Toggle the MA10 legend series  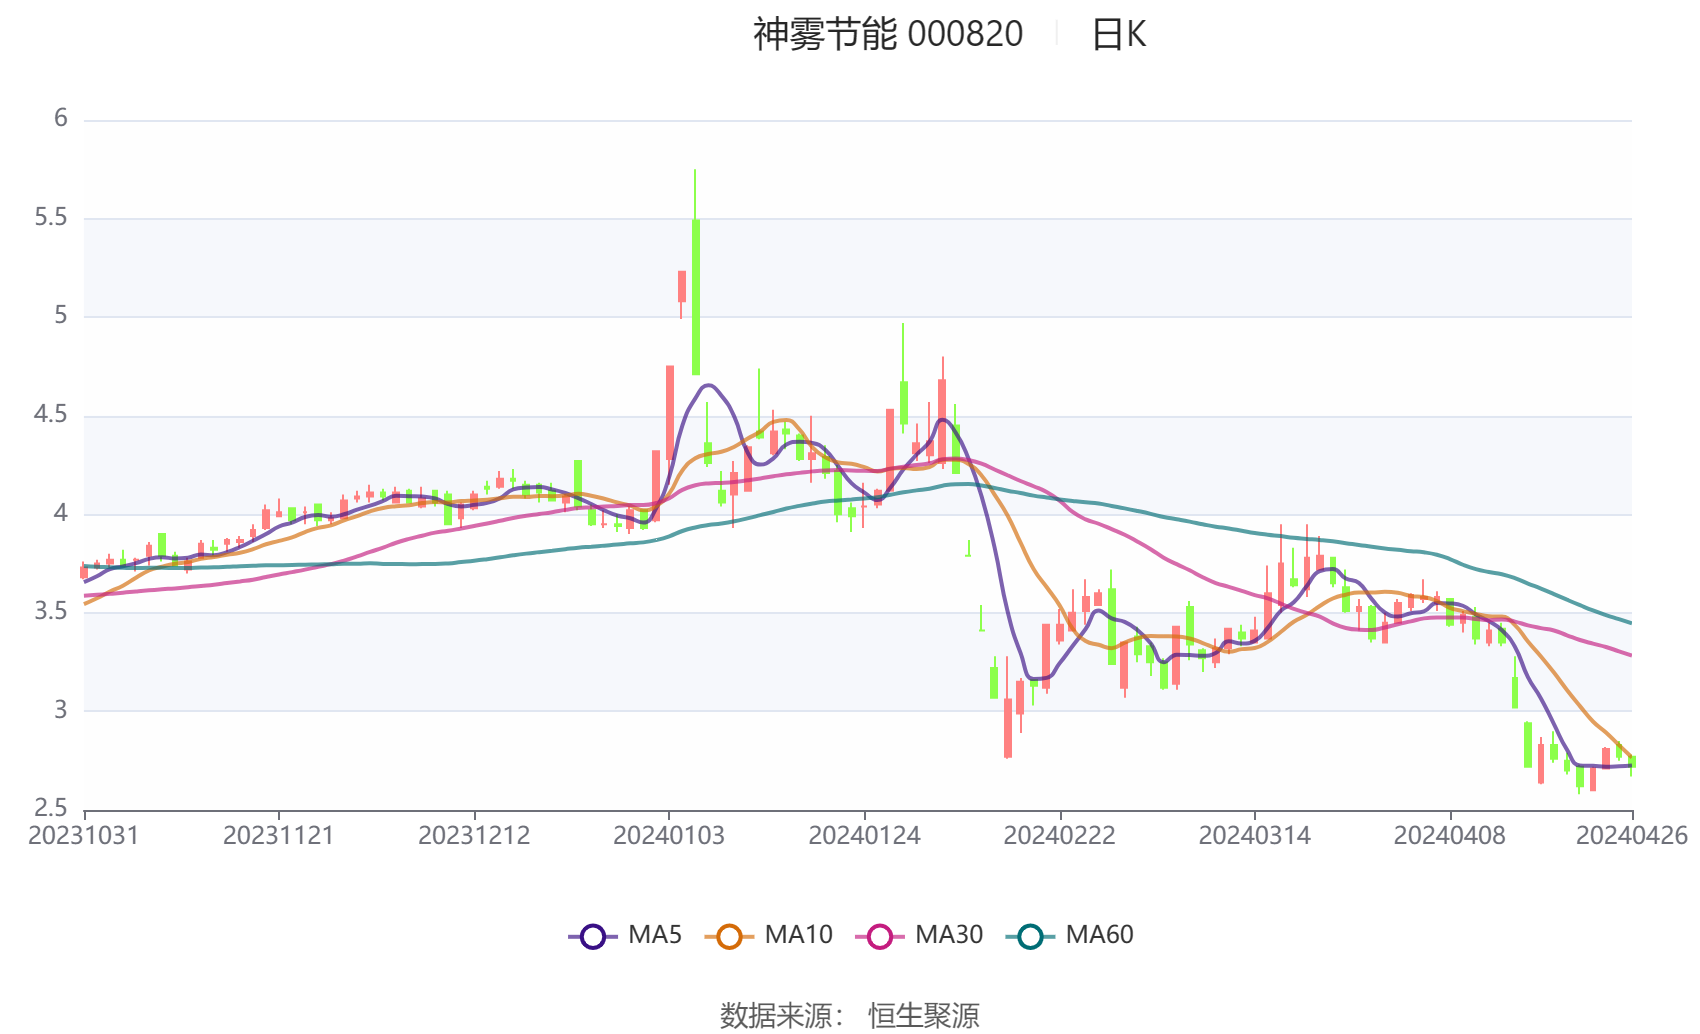click(768, 935)
